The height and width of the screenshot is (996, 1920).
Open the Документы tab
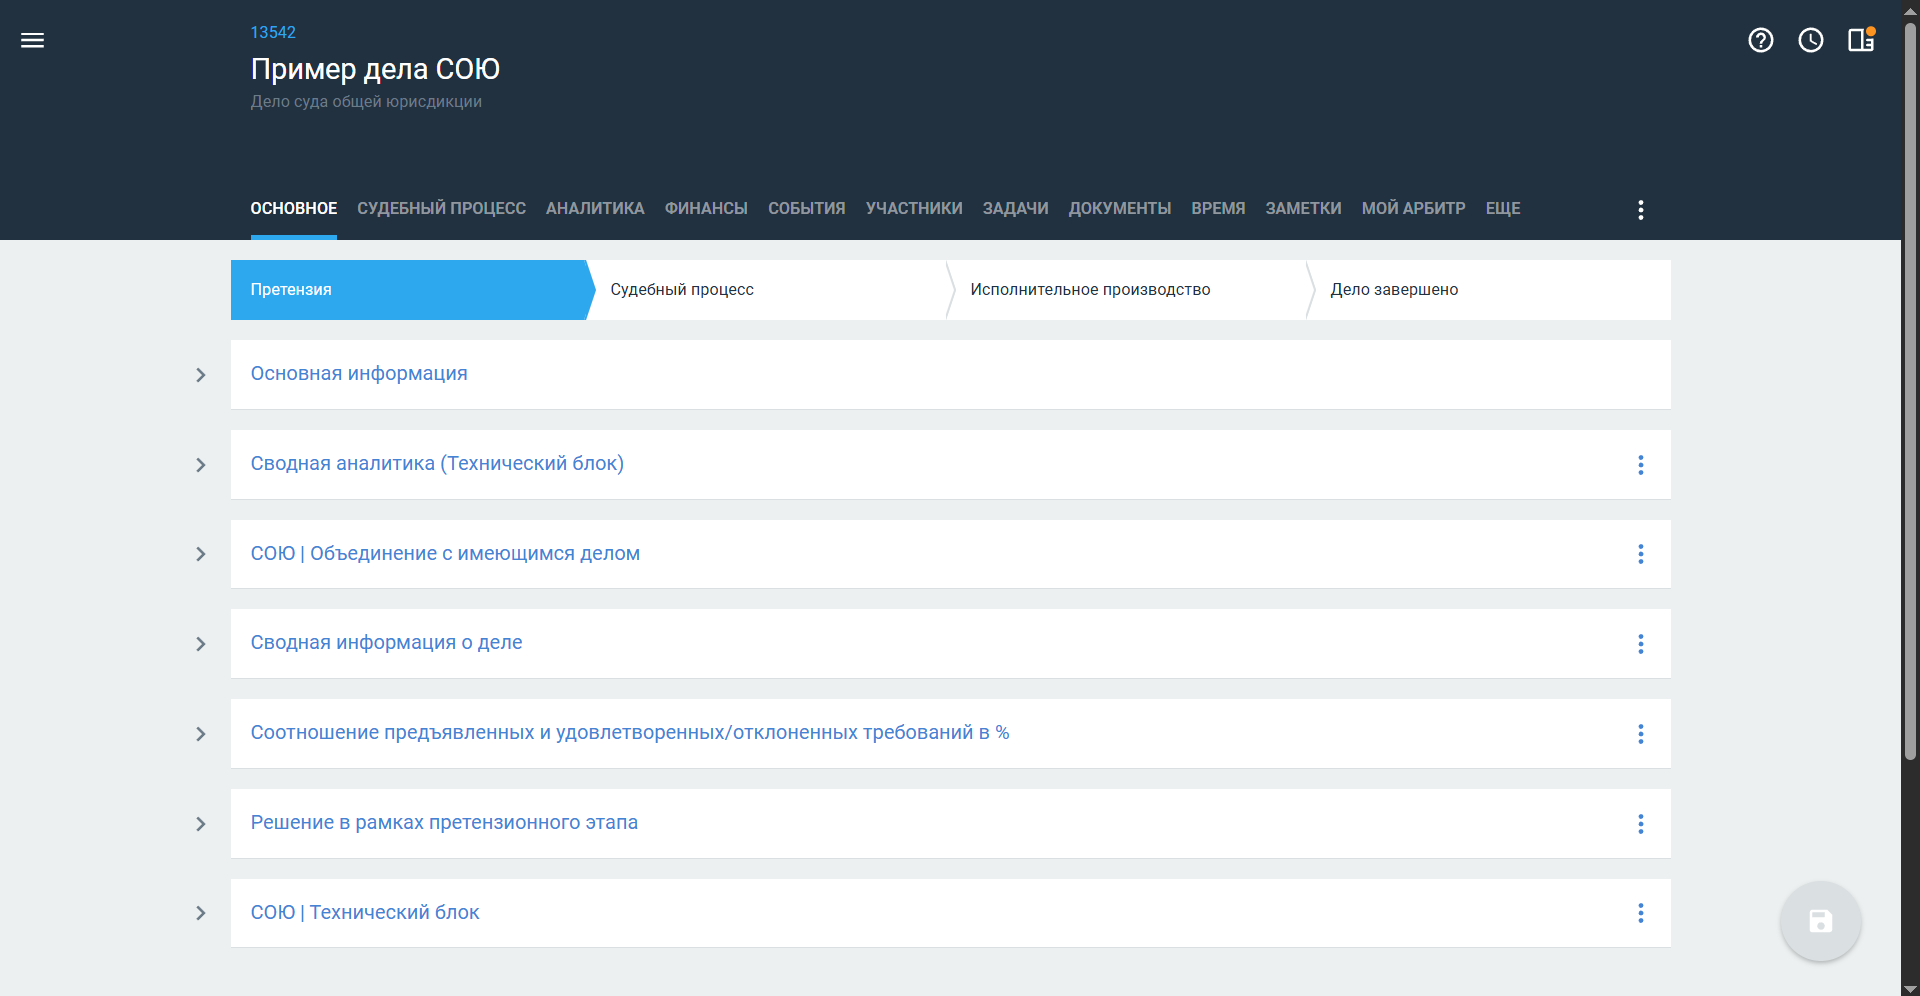[1119, 209]
